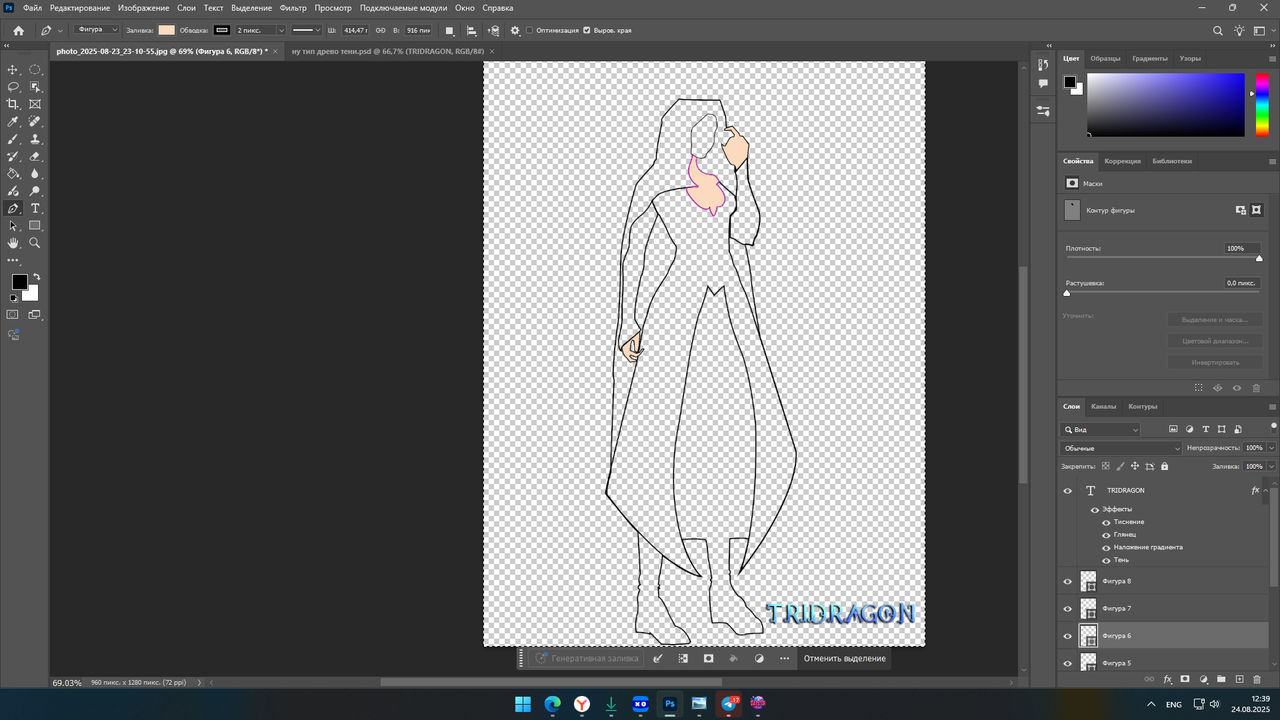This screenshot has height=720, width=1280.
Task: Hide the Фигура 7 layer
Action: [1067, 608]
